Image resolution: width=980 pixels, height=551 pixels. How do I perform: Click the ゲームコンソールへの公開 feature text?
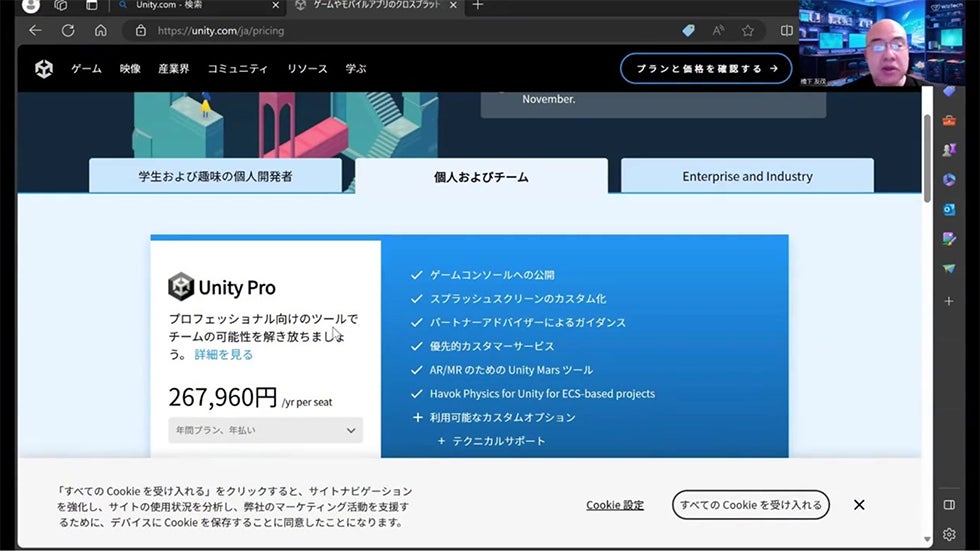(492, 275)
